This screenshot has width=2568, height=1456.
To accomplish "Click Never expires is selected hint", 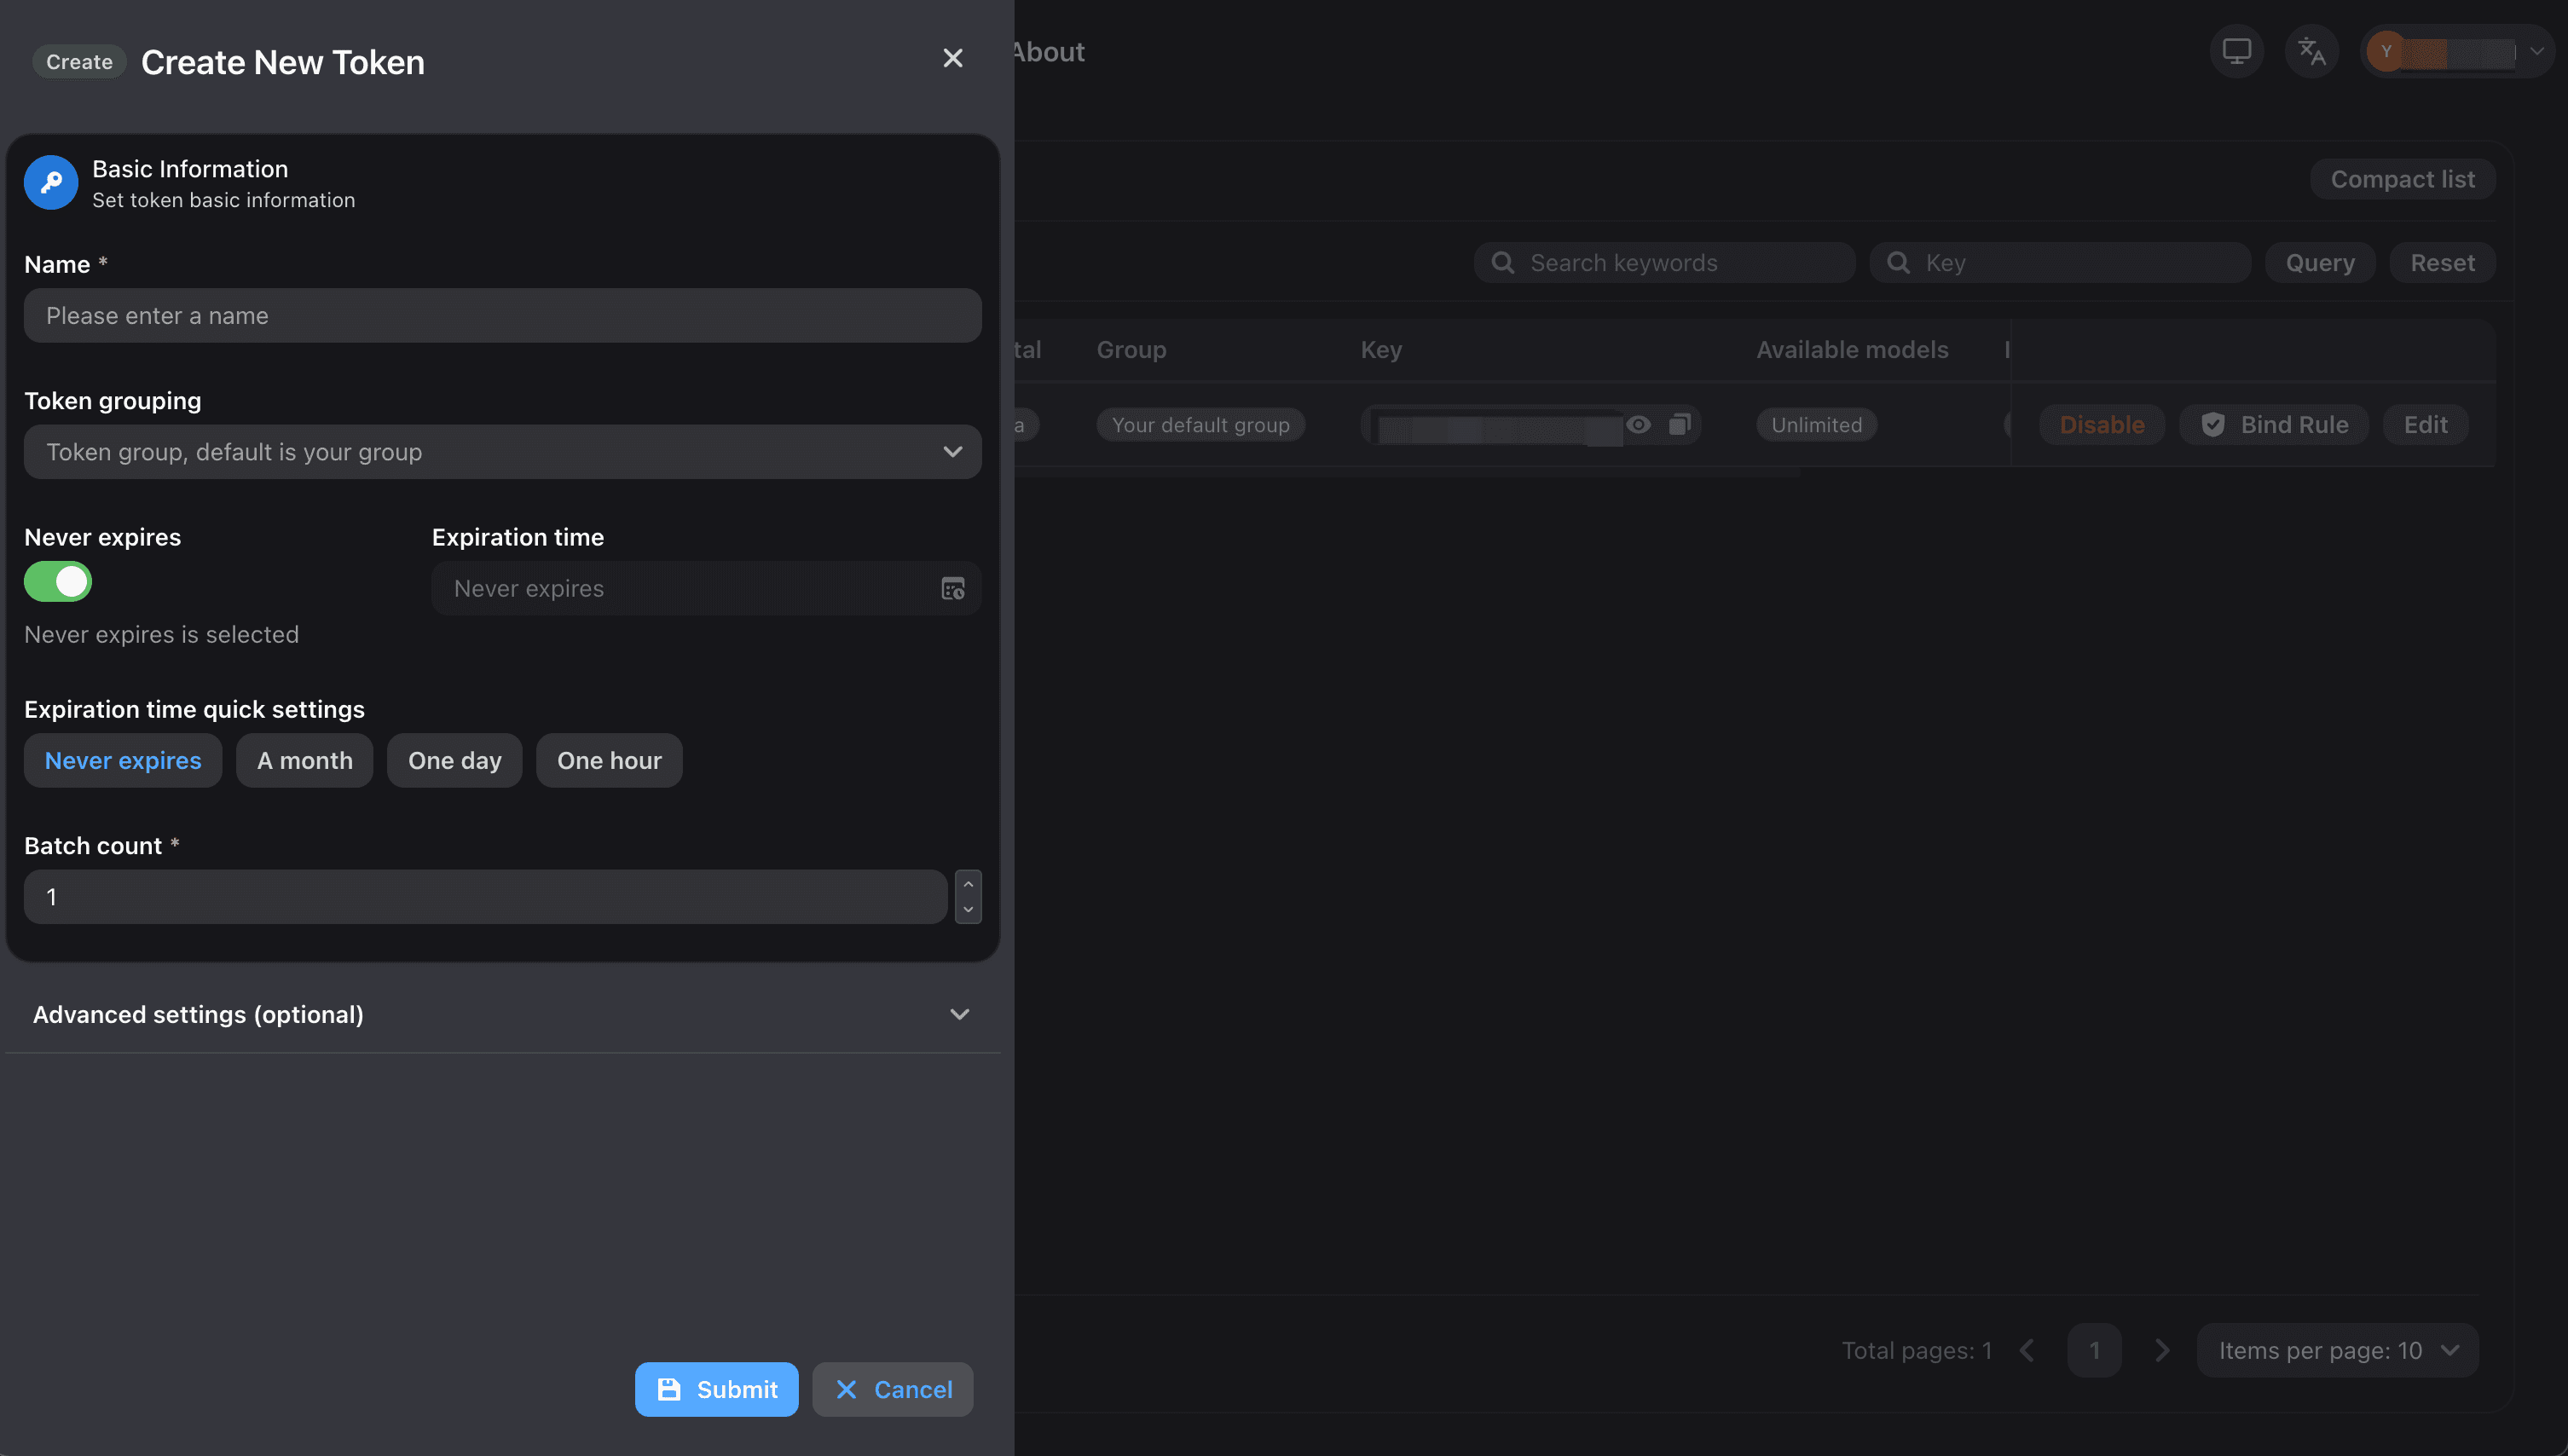I will point(161,635).
